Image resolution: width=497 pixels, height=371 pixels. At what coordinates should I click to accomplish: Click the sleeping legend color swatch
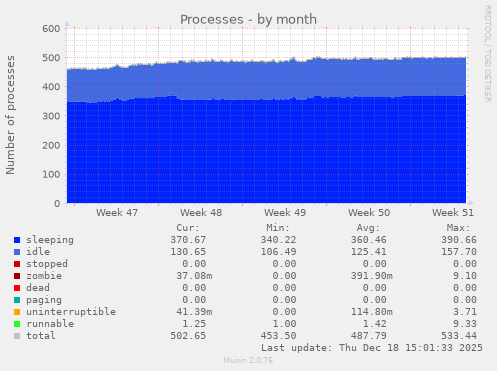click(x=17, y=240)
